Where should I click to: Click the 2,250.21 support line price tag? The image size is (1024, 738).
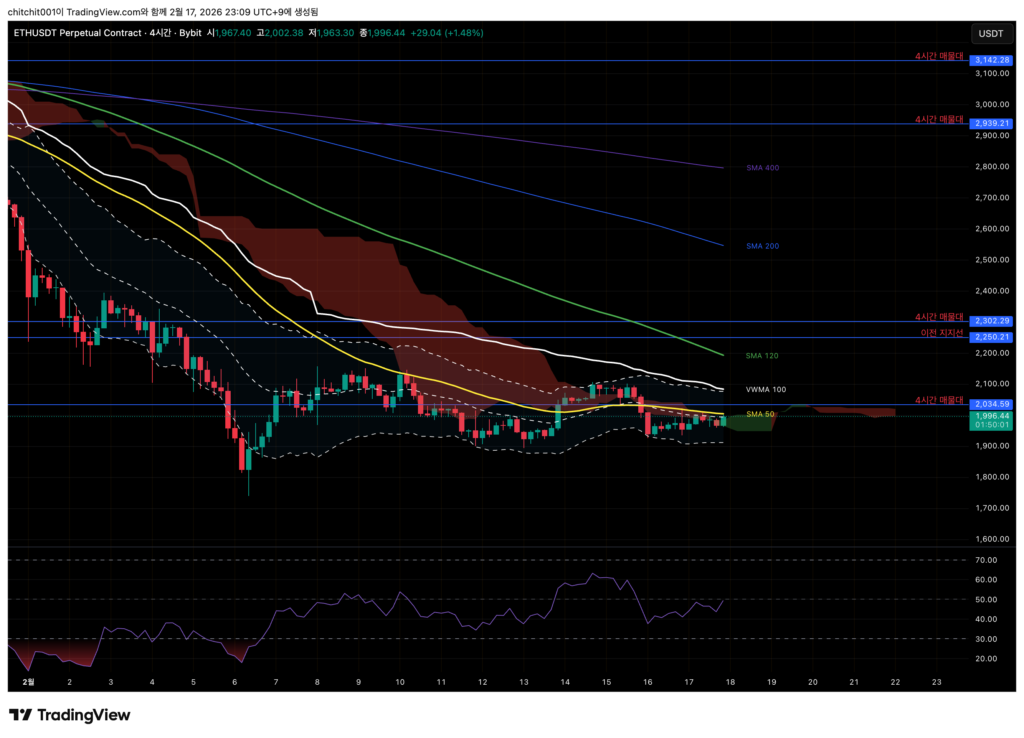click(991, 337)
